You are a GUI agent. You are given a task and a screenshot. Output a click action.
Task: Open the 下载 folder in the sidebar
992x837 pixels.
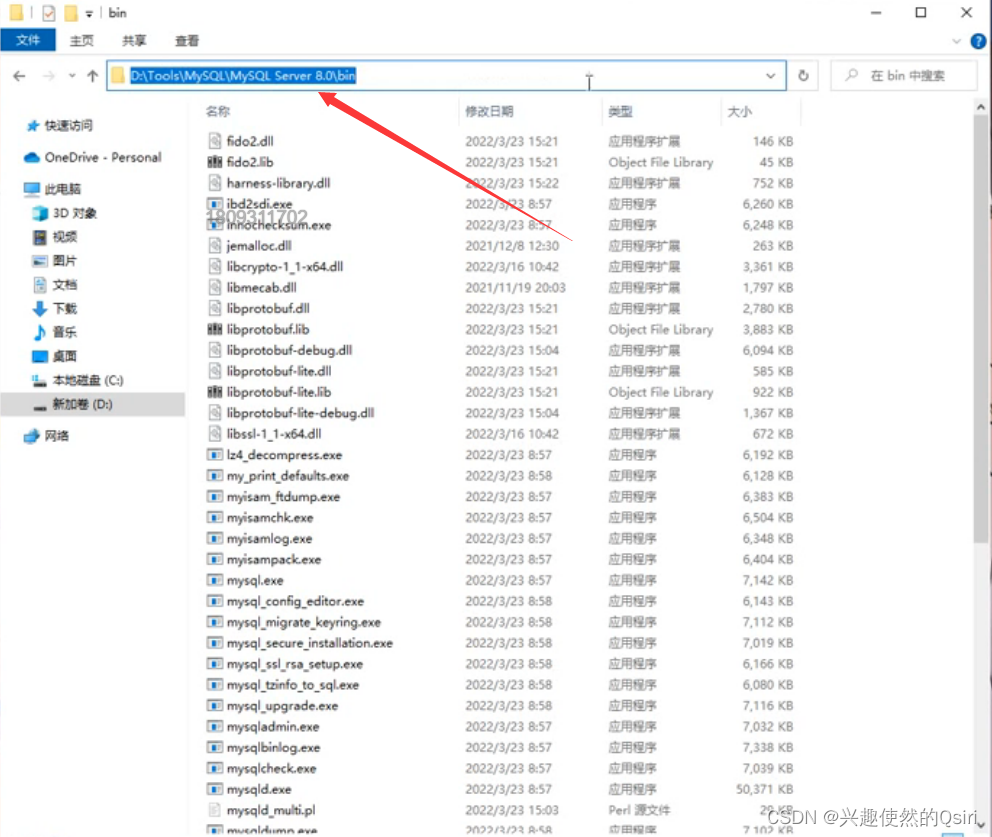click(64, 308)
